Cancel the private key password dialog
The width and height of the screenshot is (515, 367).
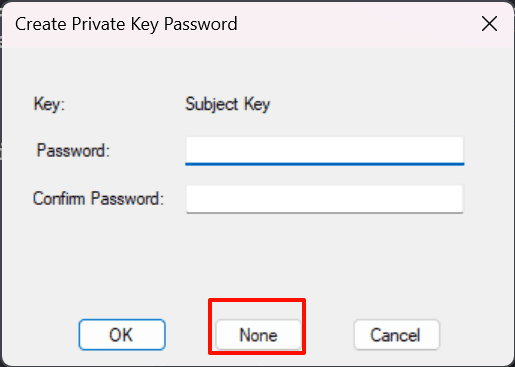(396, 335)
